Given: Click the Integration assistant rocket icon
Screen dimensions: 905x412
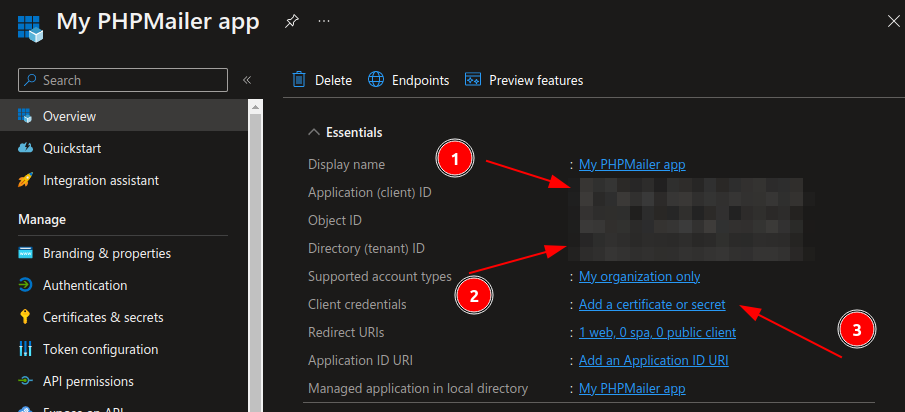Looking at the screenshot, I should pyautogui.click(x=25, y=181).
